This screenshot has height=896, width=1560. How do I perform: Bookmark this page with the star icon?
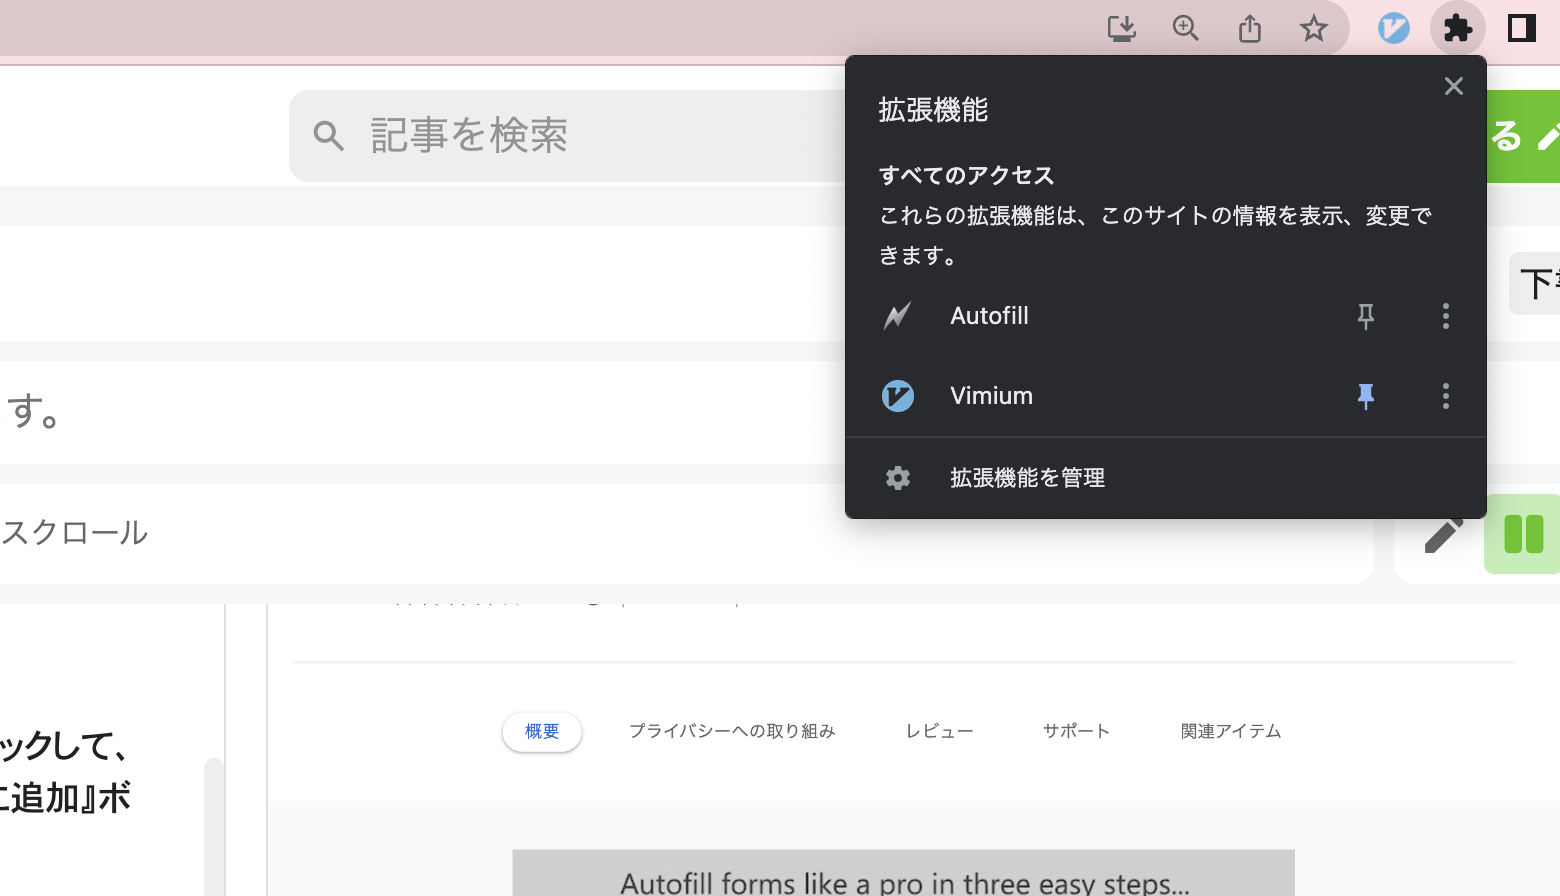(x=1313, y=28)
